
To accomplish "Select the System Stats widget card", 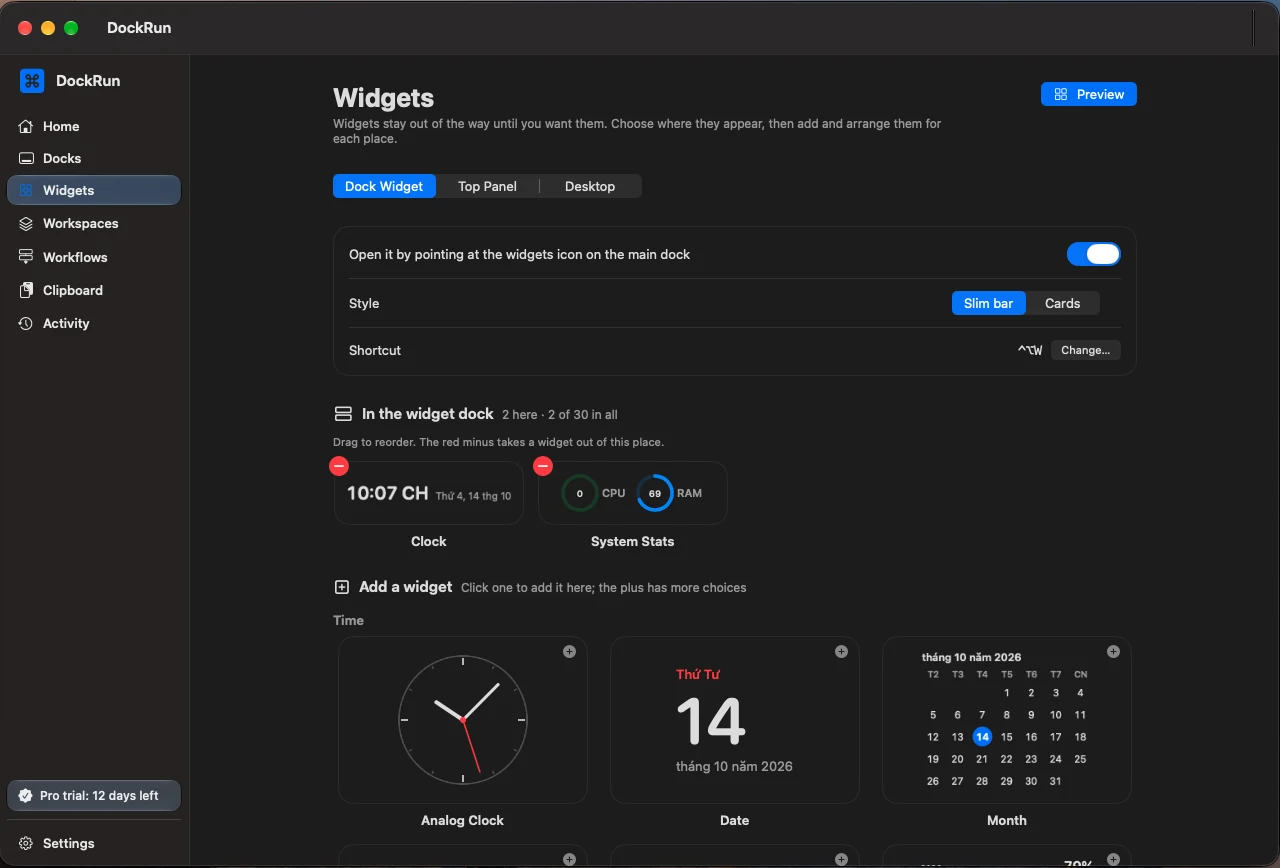I will [x=633, y=493].
